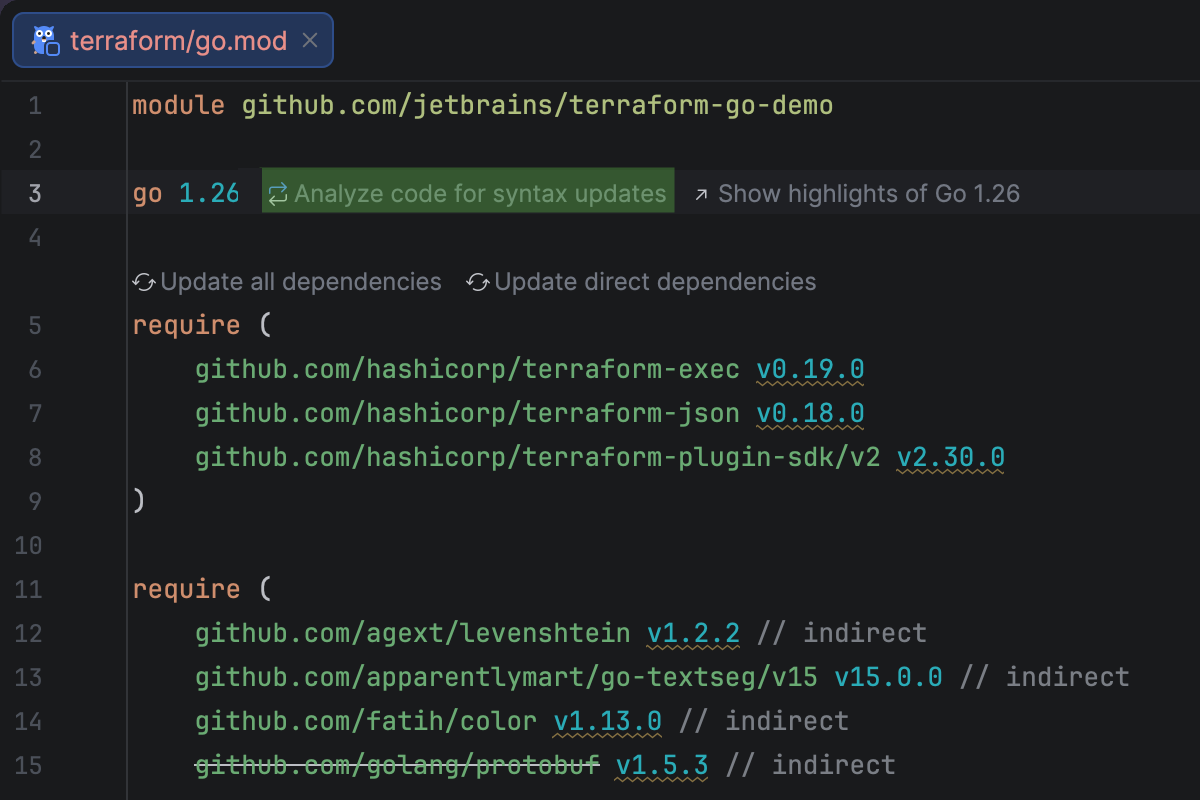1200x800 pixels.
Task: Select the terraform/go.mod editor tab
Action: (x=178, y=41)
